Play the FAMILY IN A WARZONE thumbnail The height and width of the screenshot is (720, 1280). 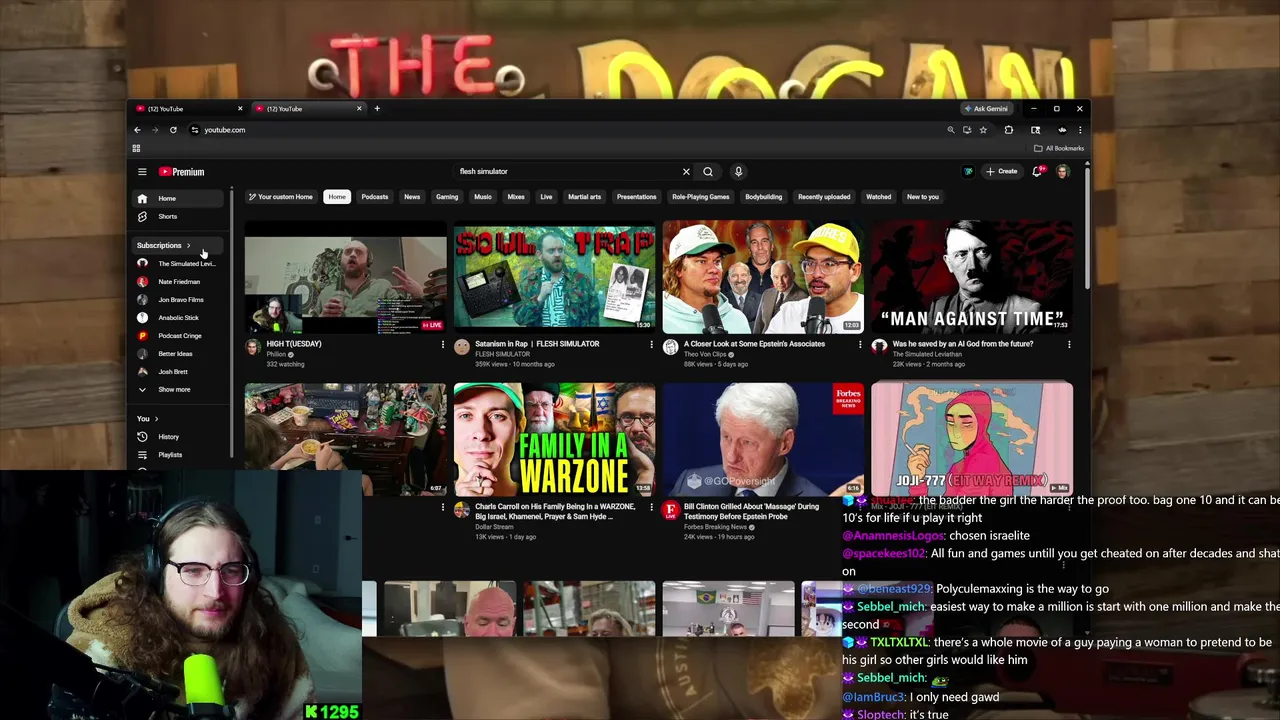point(555,439)
